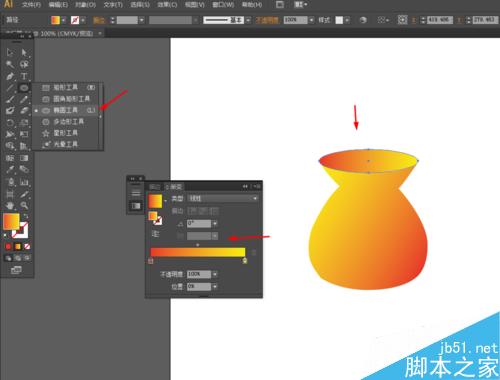Click the red left gradient stop
This screenshot has height=380, width=500.
click(x=151, y=261)
